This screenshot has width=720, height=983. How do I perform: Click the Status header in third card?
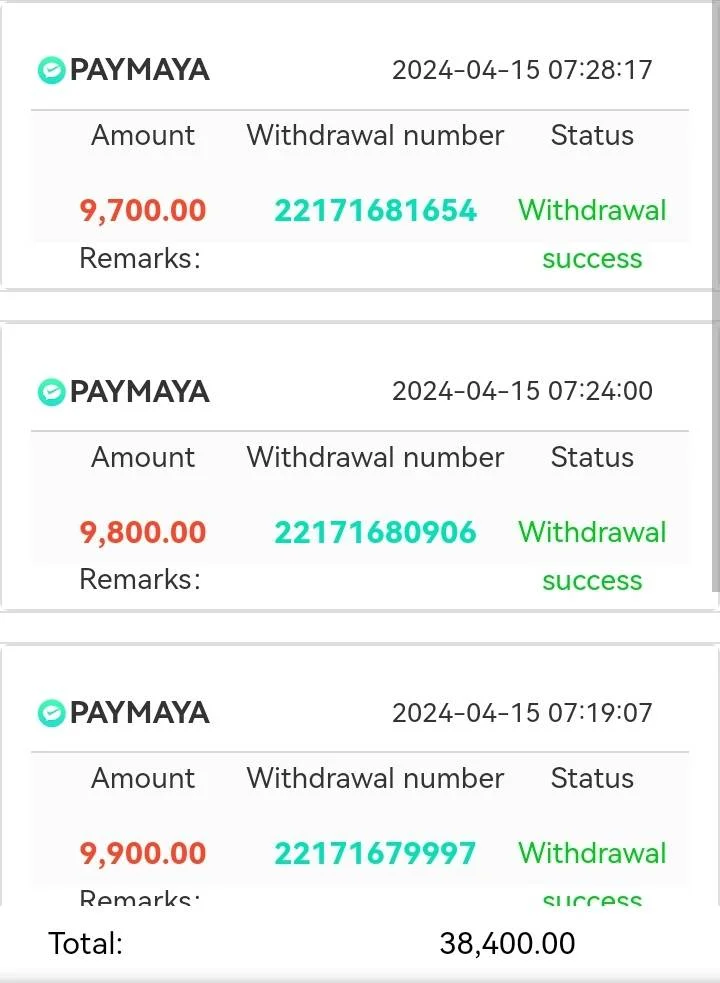pyautogui.click(x=592, y=779)
